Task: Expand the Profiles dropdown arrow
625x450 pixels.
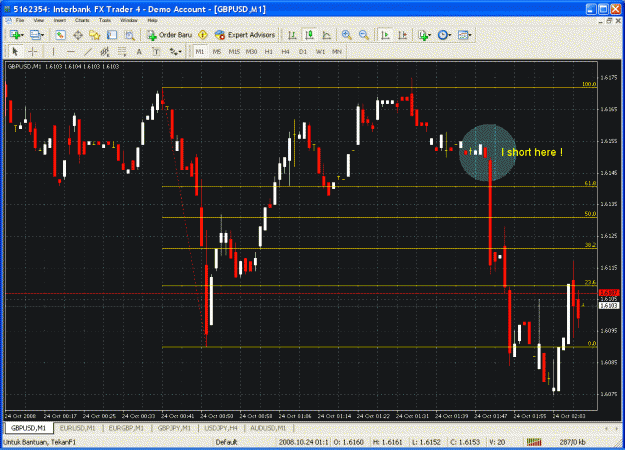Action: tap(42, 35)
